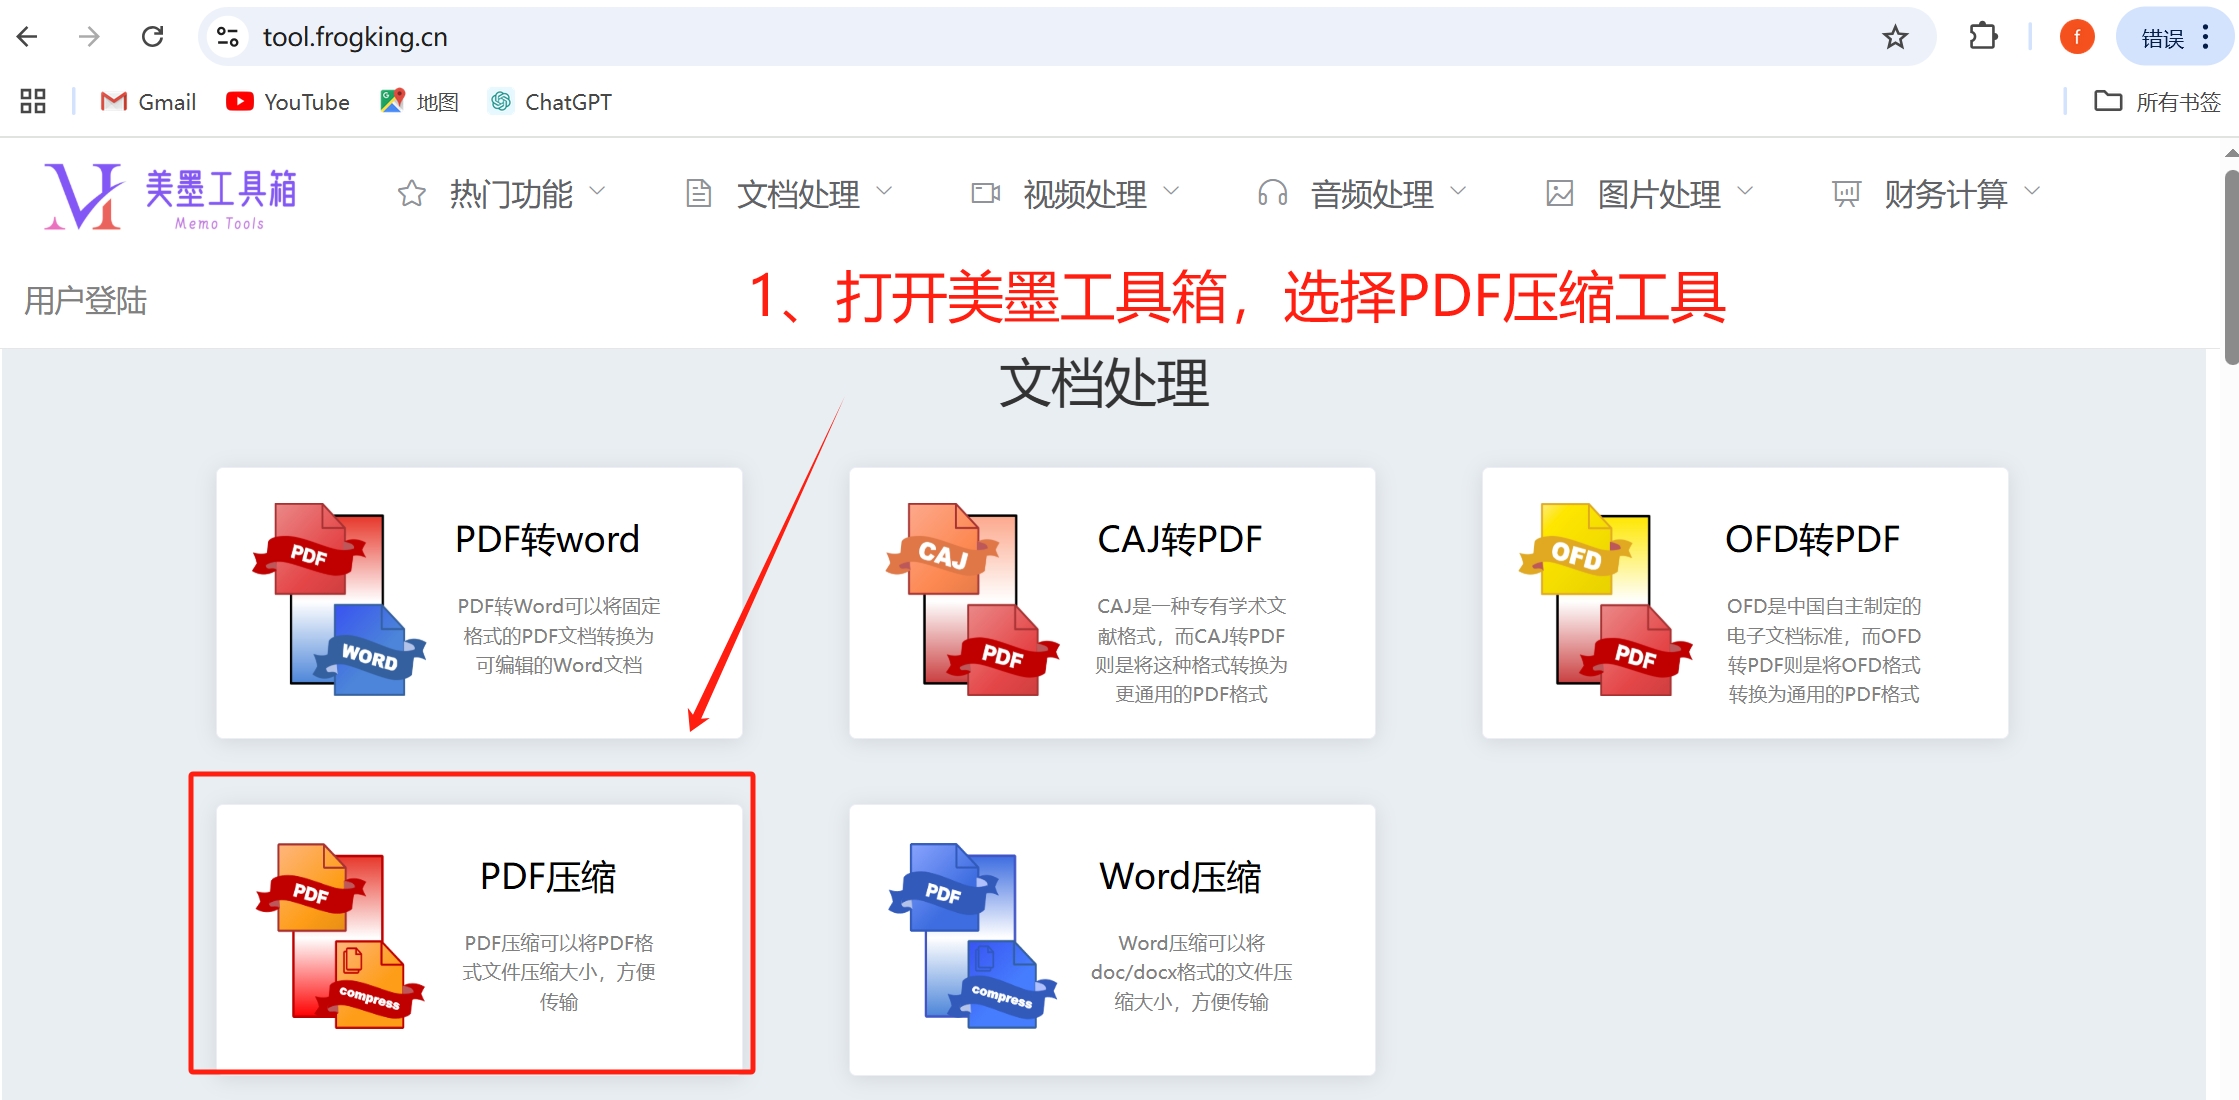Click the PDF转word conversion icon
The height and width of the screenshot is (1100, 2239).
[x=338, y=600]
